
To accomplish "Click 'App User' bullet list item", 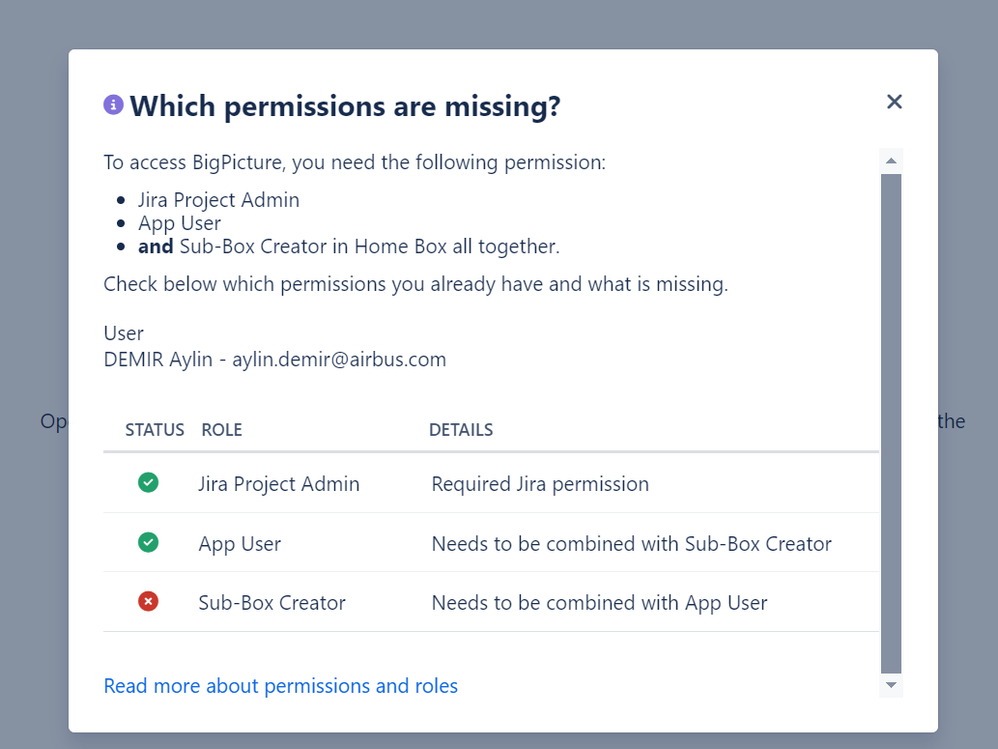I will 179,223.
